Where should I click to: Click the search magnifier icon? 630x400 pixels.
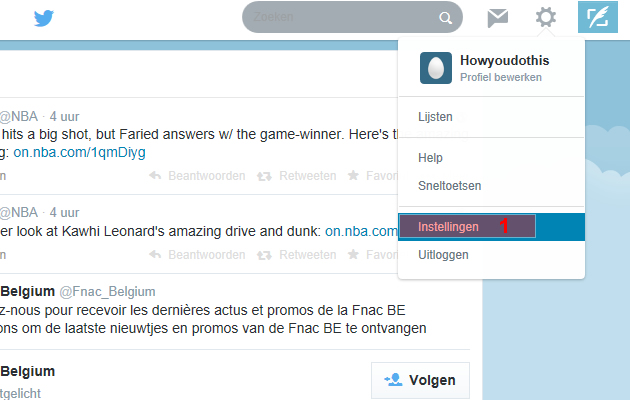coord(445,18)
